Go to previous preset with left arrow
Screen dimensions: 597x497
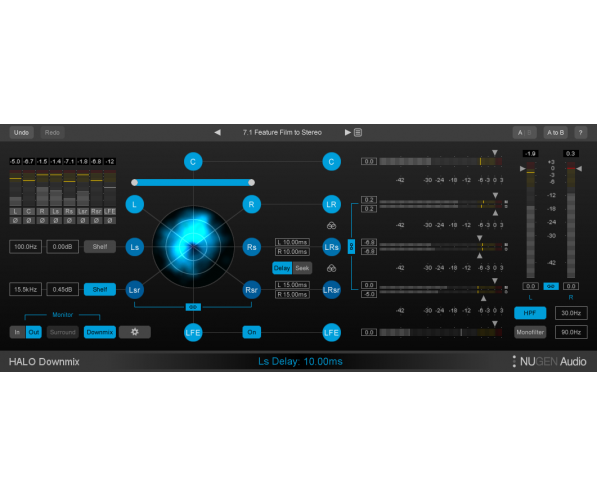tap(217, 133)
